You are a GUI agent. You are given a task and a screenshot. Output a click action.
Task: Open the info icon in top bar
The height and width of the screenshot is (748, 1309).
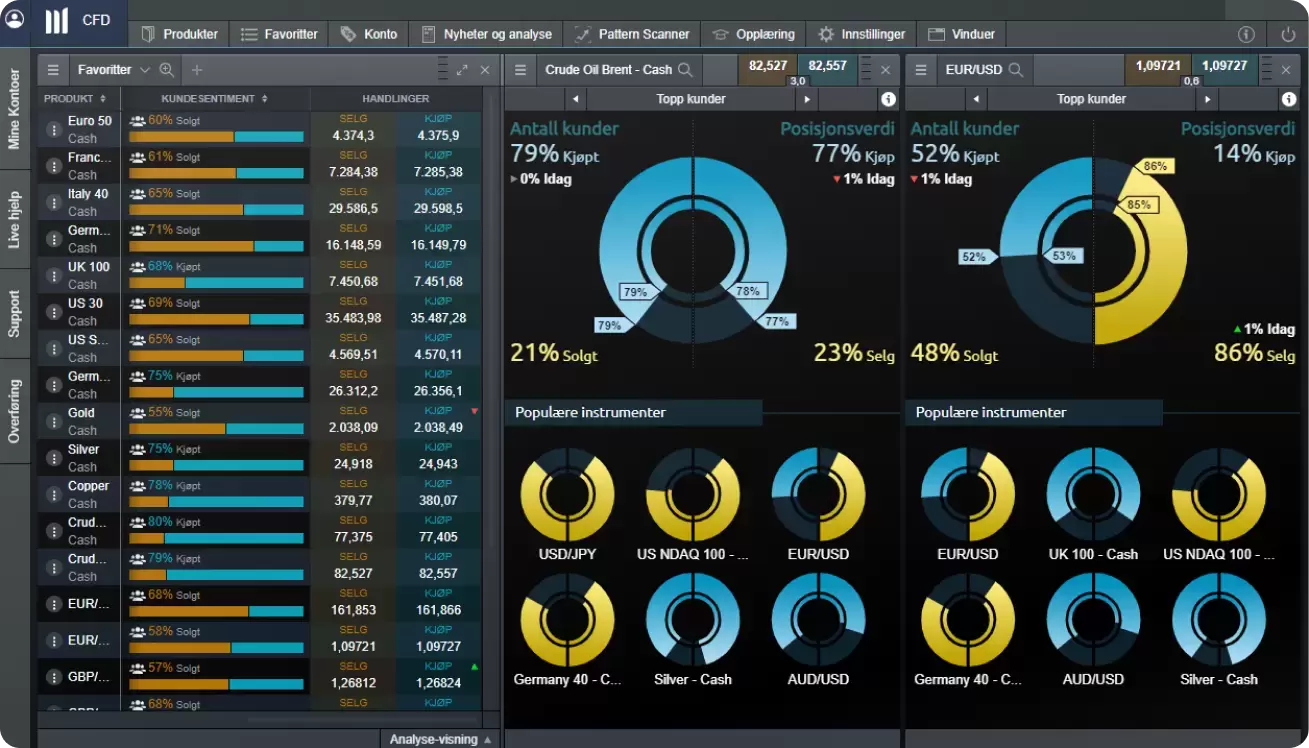point(1246,34)
